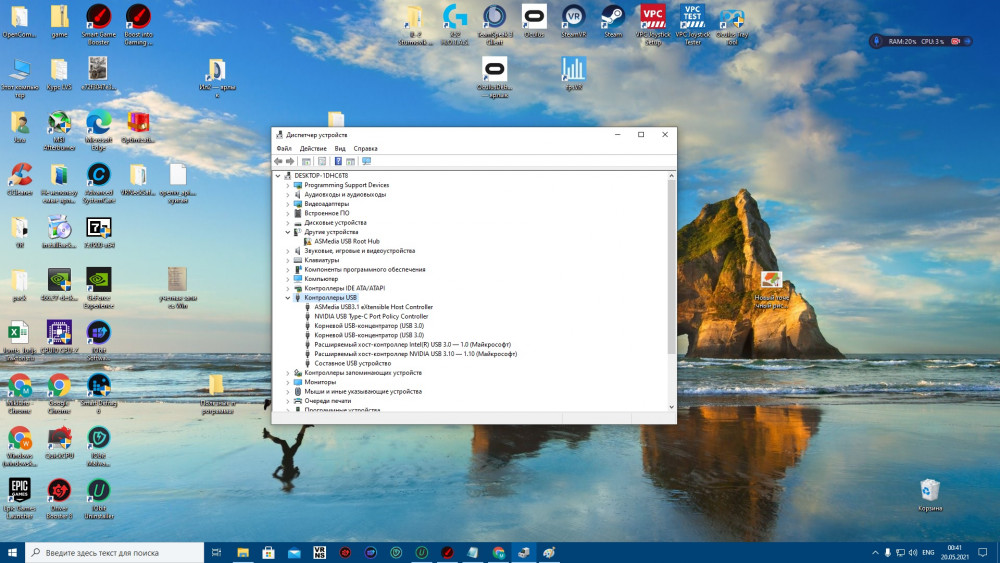Viewport: 1000px width, 563px height.
Task: Open the Действие menu
Action: click(x=313, y=148)
